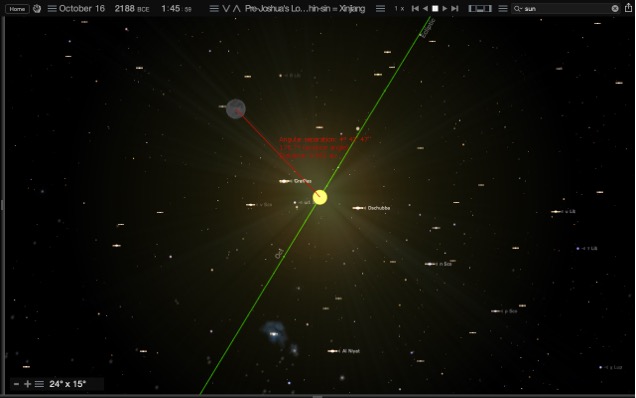This screenshot has height=398, width=636.
Task: Zoom in with the plus button
Action: pyautogui.click(x=28, y=384)
